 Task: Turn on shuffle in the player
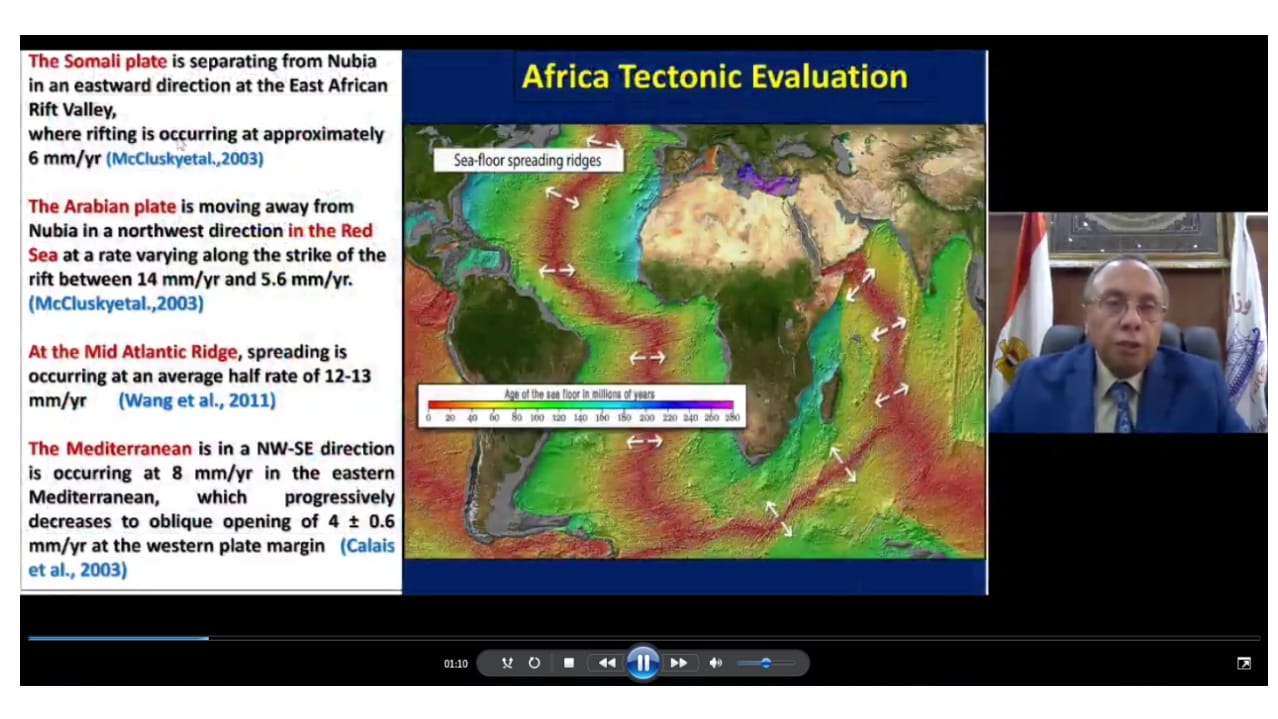[x=507, y=663]
